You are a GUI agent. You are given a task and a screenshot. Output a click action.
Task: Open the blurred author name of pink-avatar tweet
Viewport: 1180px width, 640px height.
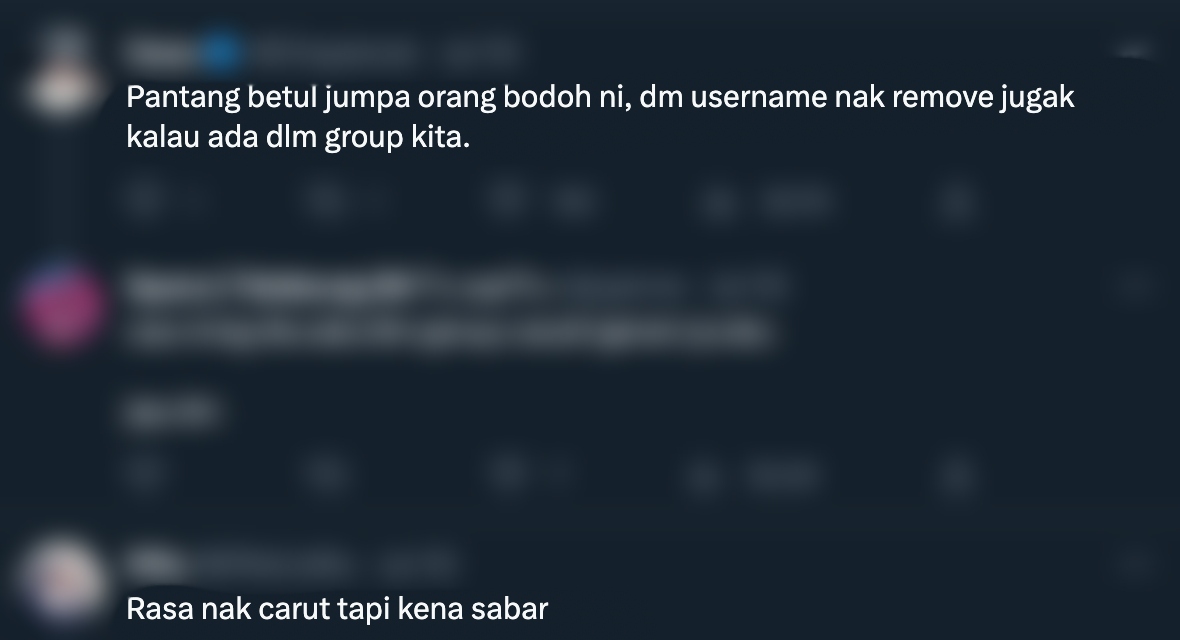click(271, 285)
